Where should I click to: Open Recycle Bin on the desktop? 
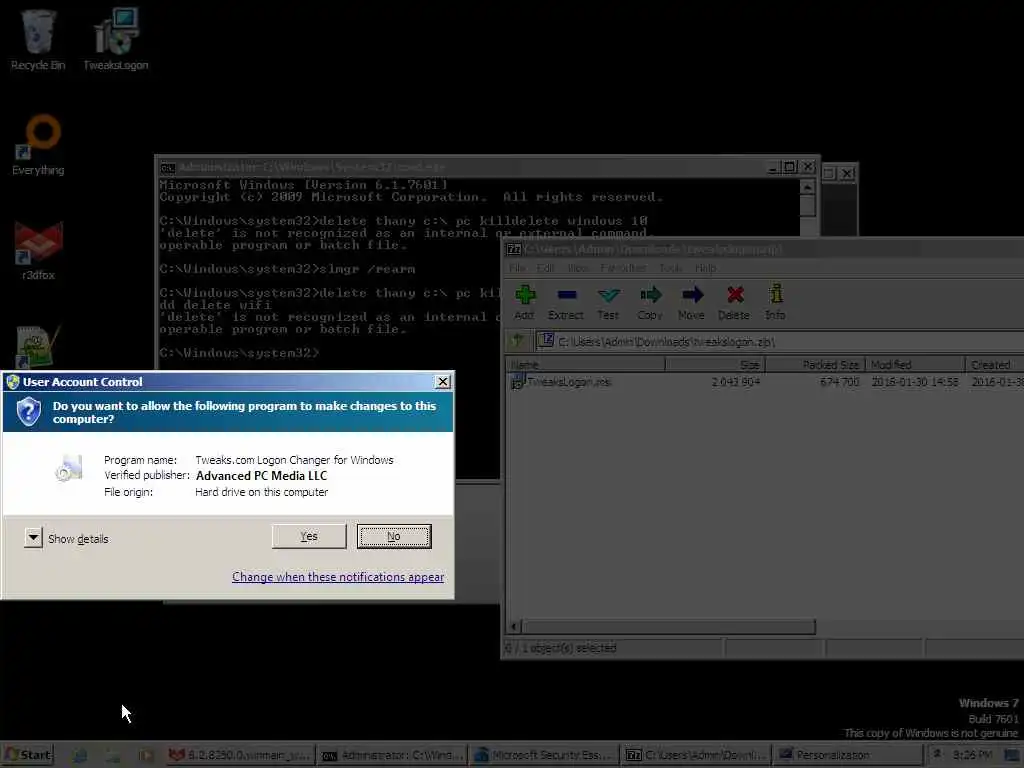[38, 40]
